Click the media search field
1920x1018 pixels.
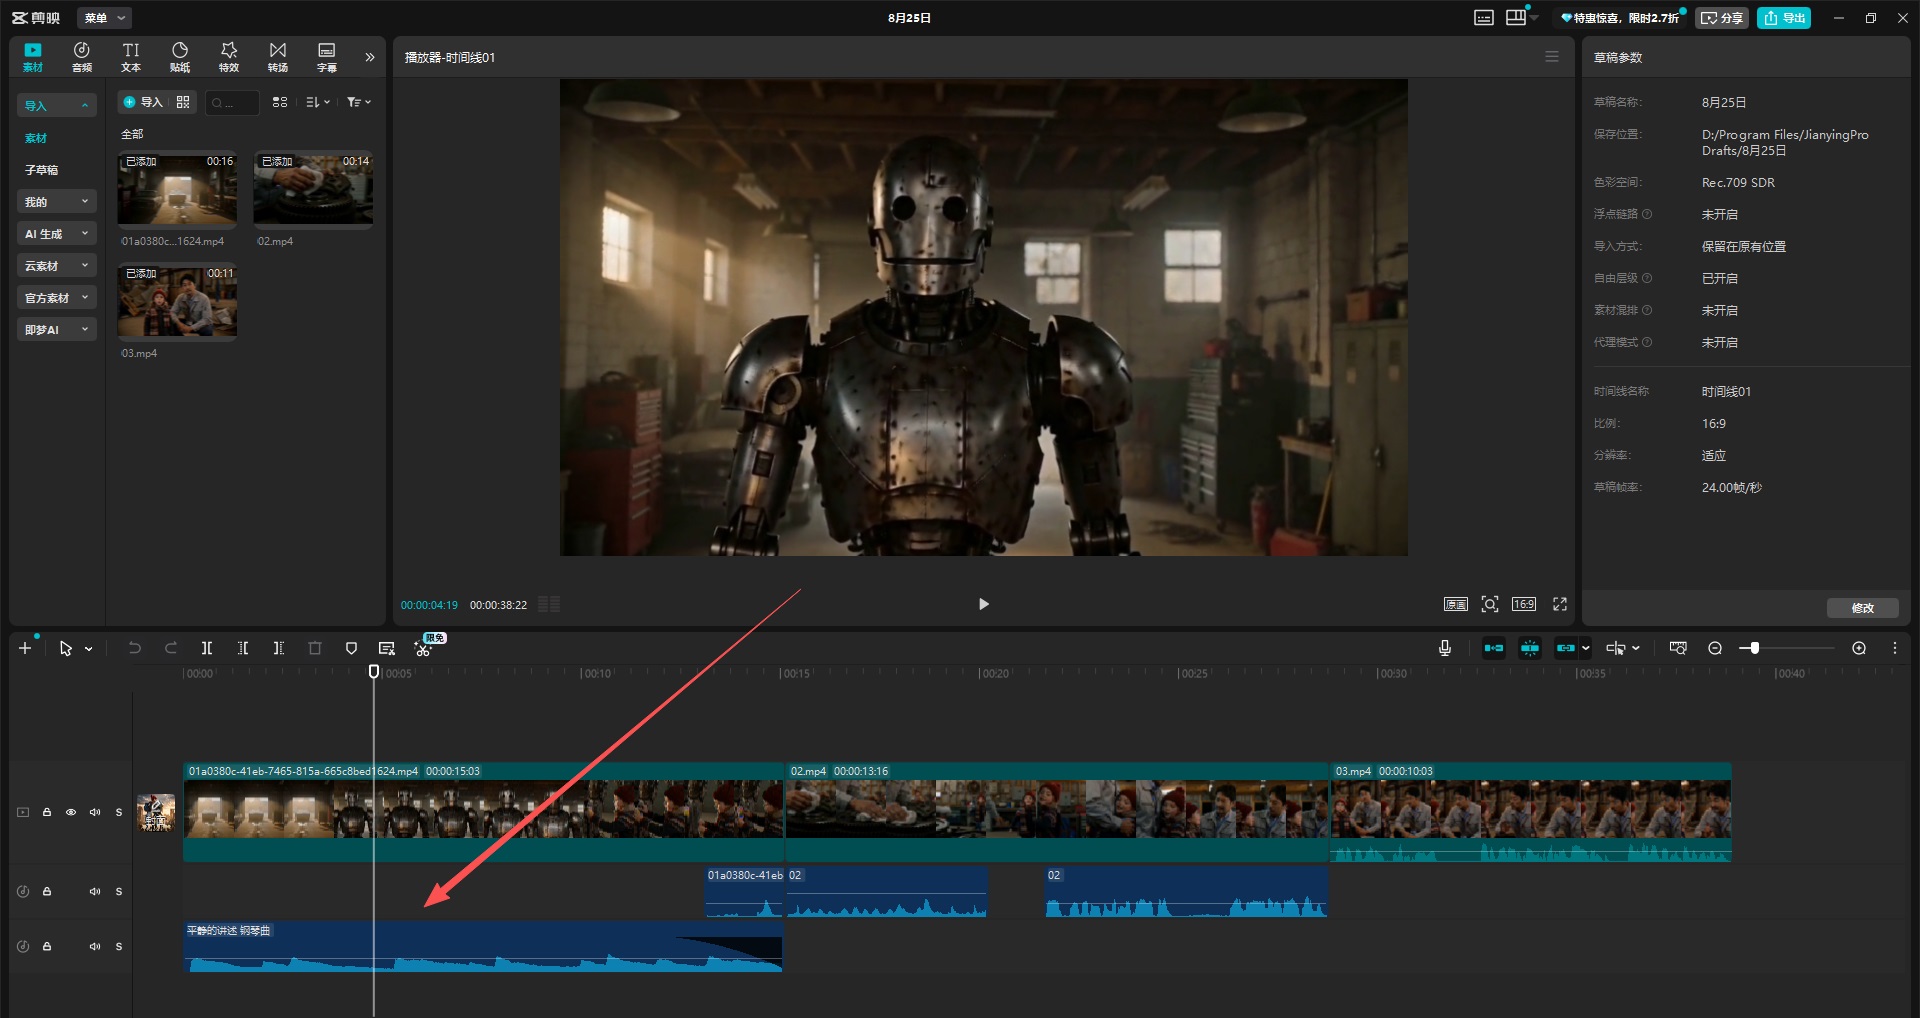[x=232, y=102]
